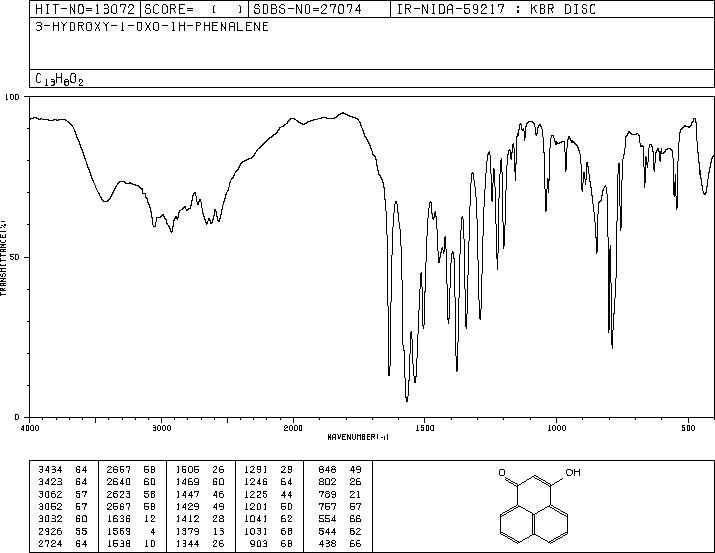Click the 1569 peak entry in the table

(x=131, y=531)
